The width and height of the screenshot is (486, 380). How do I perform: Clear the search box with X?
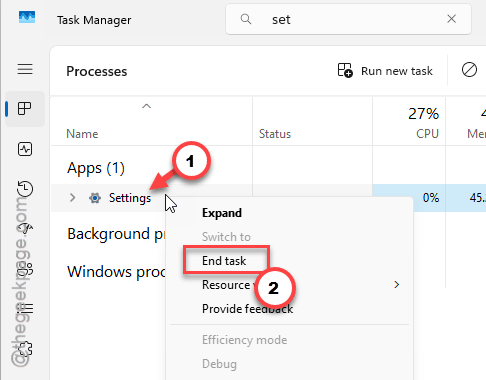pos(451,19)
